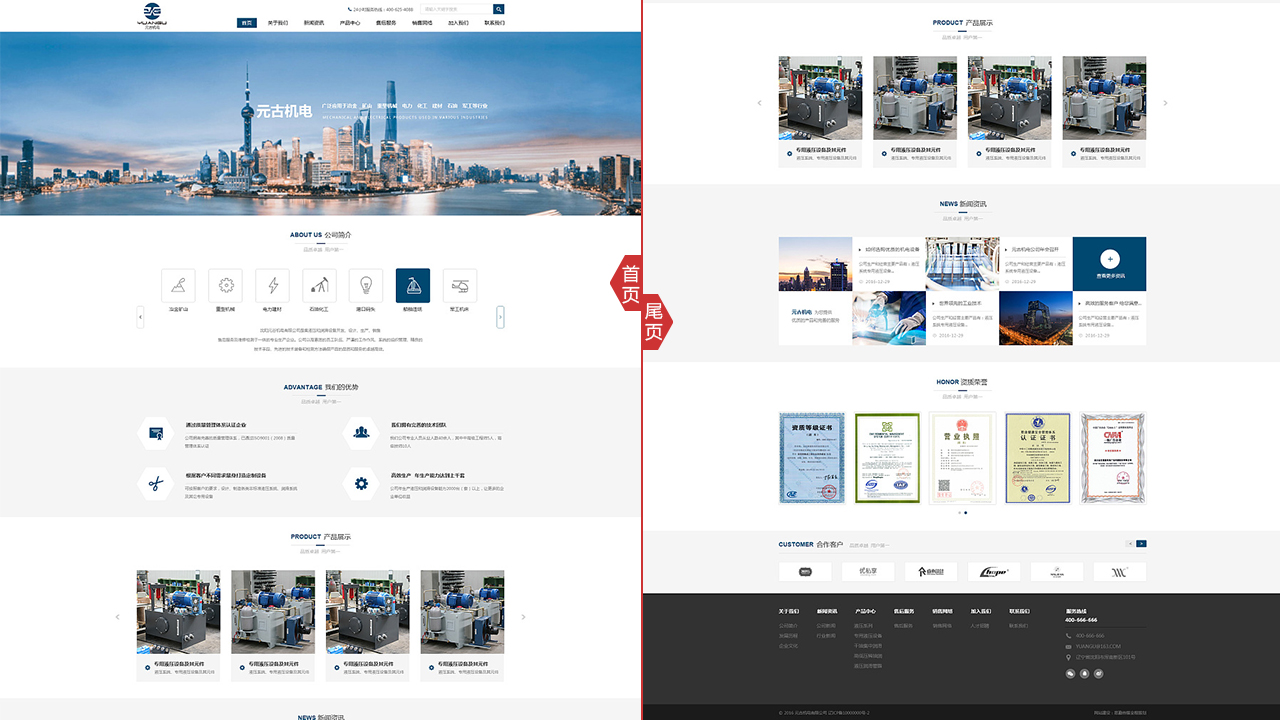Image resolution: width=1280 pixels, height=720 pixels.
Task: Select the lightning bolt industry icon
Action: [272, 285]
